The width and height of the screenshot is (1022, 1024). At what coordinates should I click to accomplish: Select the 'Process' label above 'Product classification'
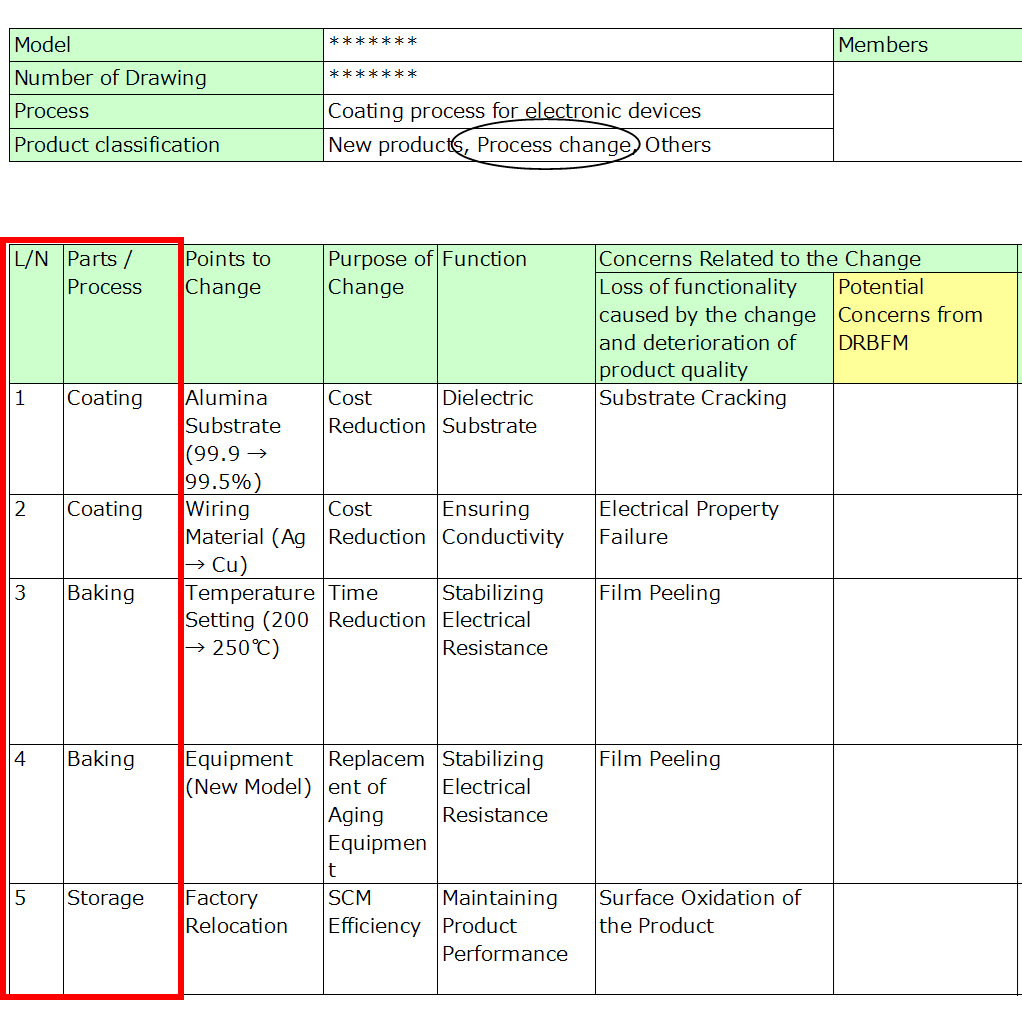167,112
